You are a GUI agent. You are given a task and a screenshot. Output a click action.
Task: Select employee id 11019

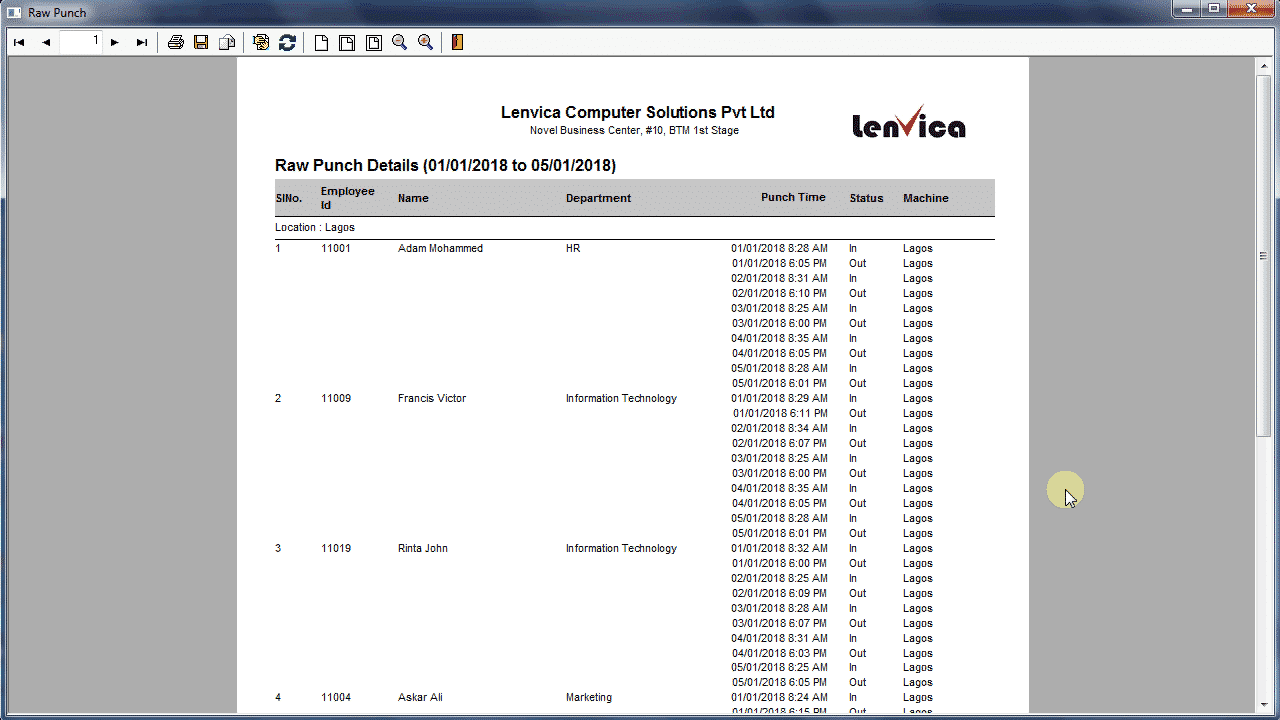coord(336,548)
